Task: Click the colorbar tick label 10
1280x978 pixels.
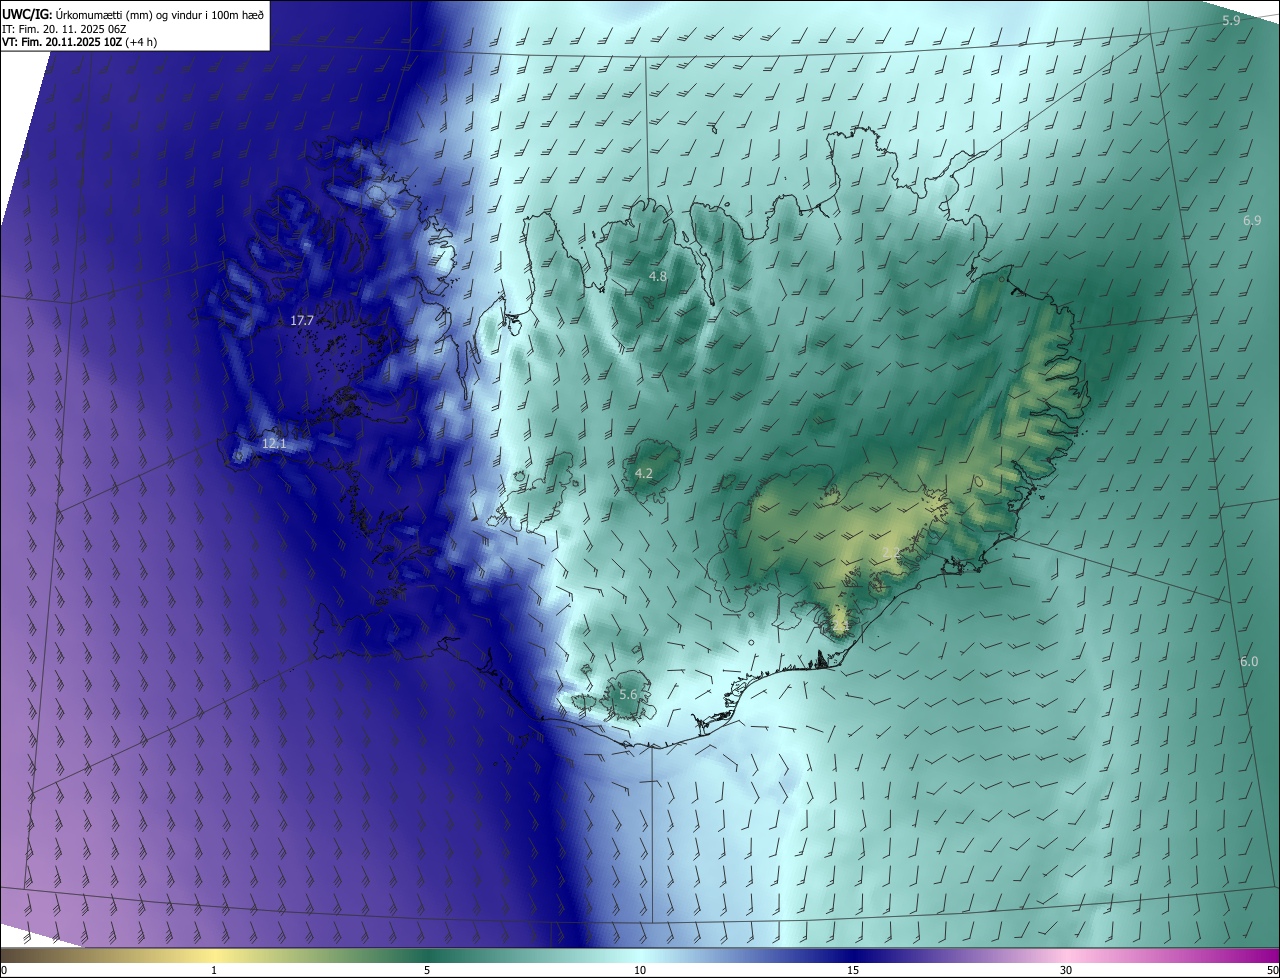Action: [640, 970]
